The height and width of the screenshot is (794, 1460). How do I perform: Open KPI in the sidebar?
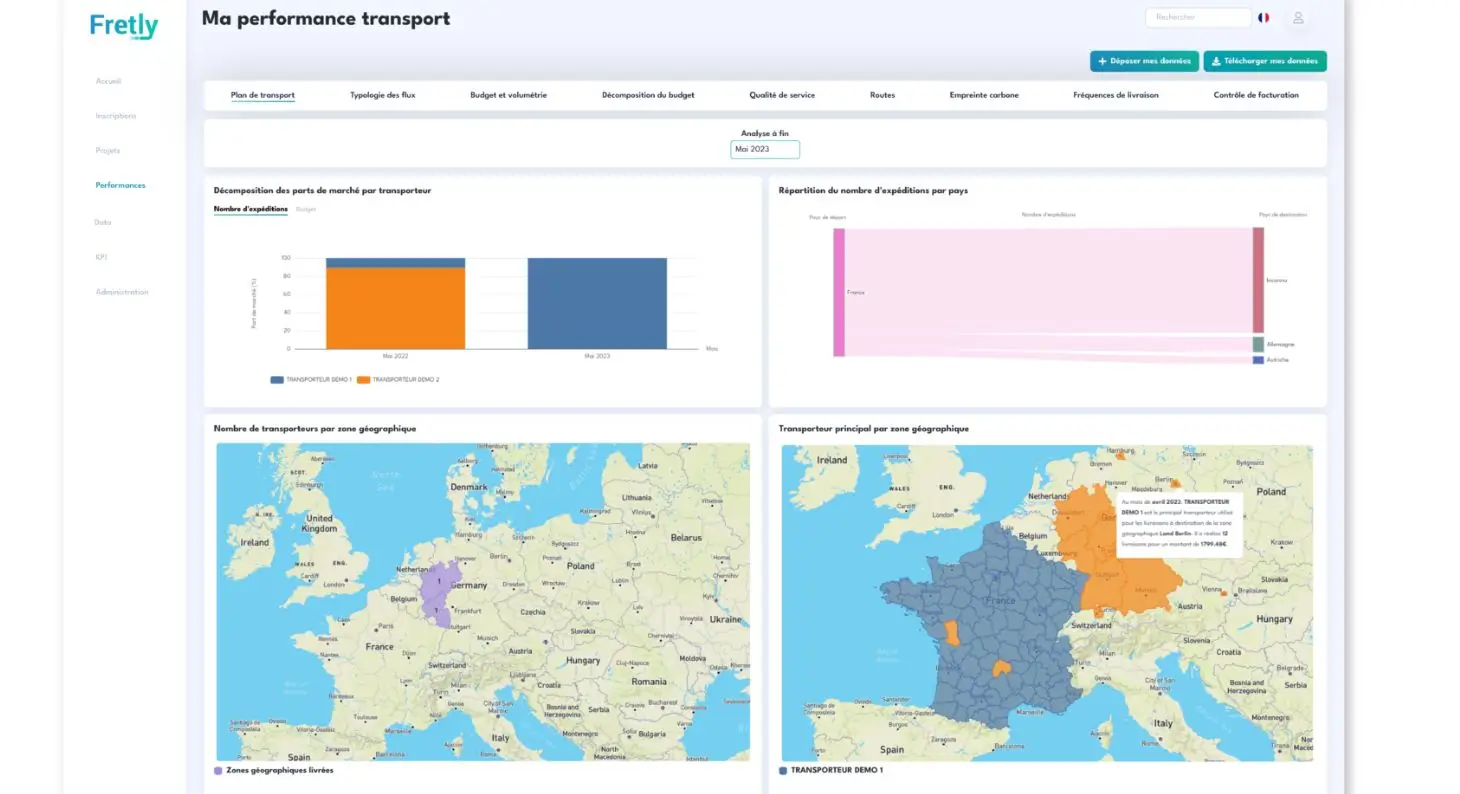pyautogui.click(x=101, y=257)
